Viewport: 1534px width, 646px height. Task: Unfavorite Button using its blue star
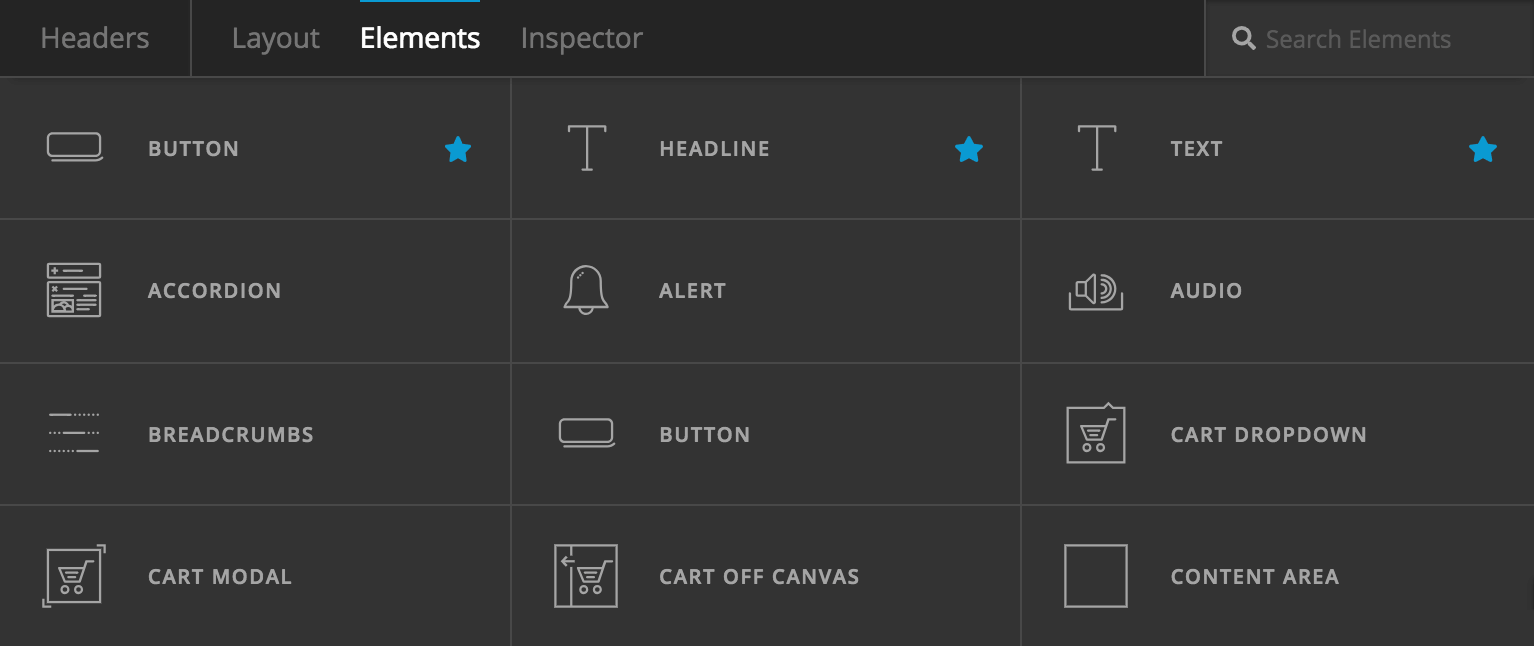(x=458, y=150)
